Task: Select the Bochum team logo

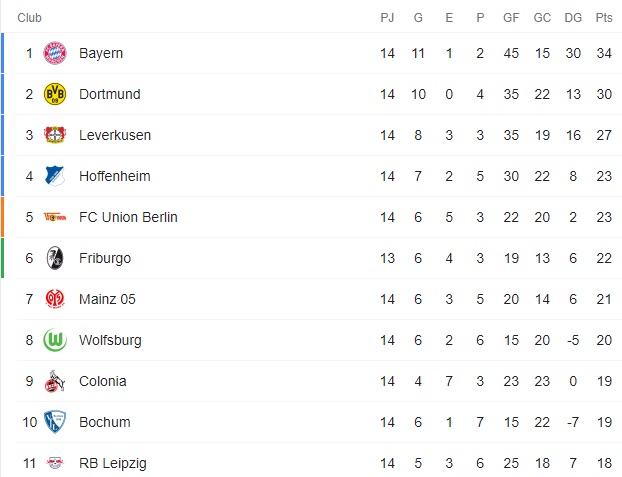Action: (x=55, y=422)
